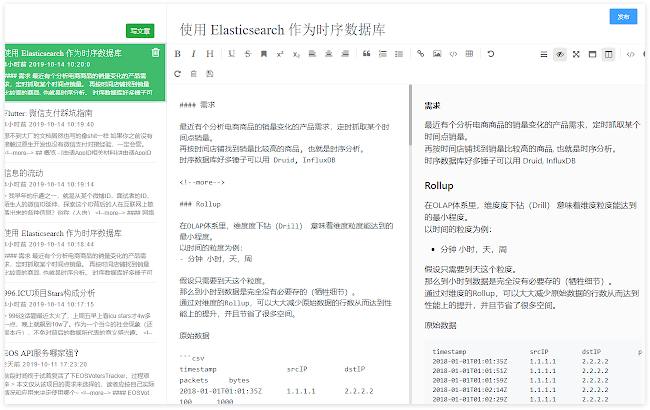This screenshot has width=650, height=410.
Task: Click the Rollup heading in the preview
Action: 439,186
